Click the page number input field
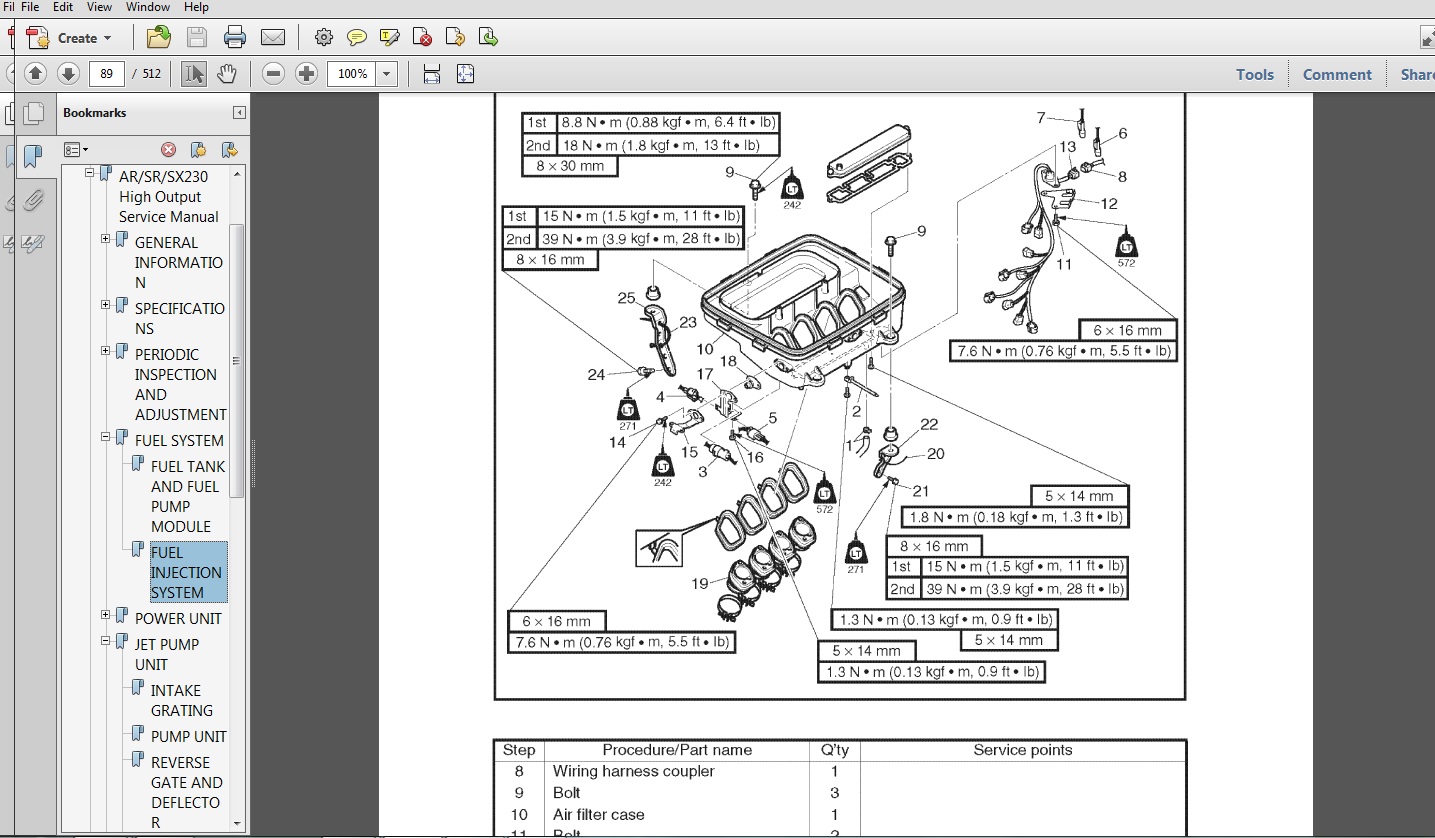 point(106,74)
